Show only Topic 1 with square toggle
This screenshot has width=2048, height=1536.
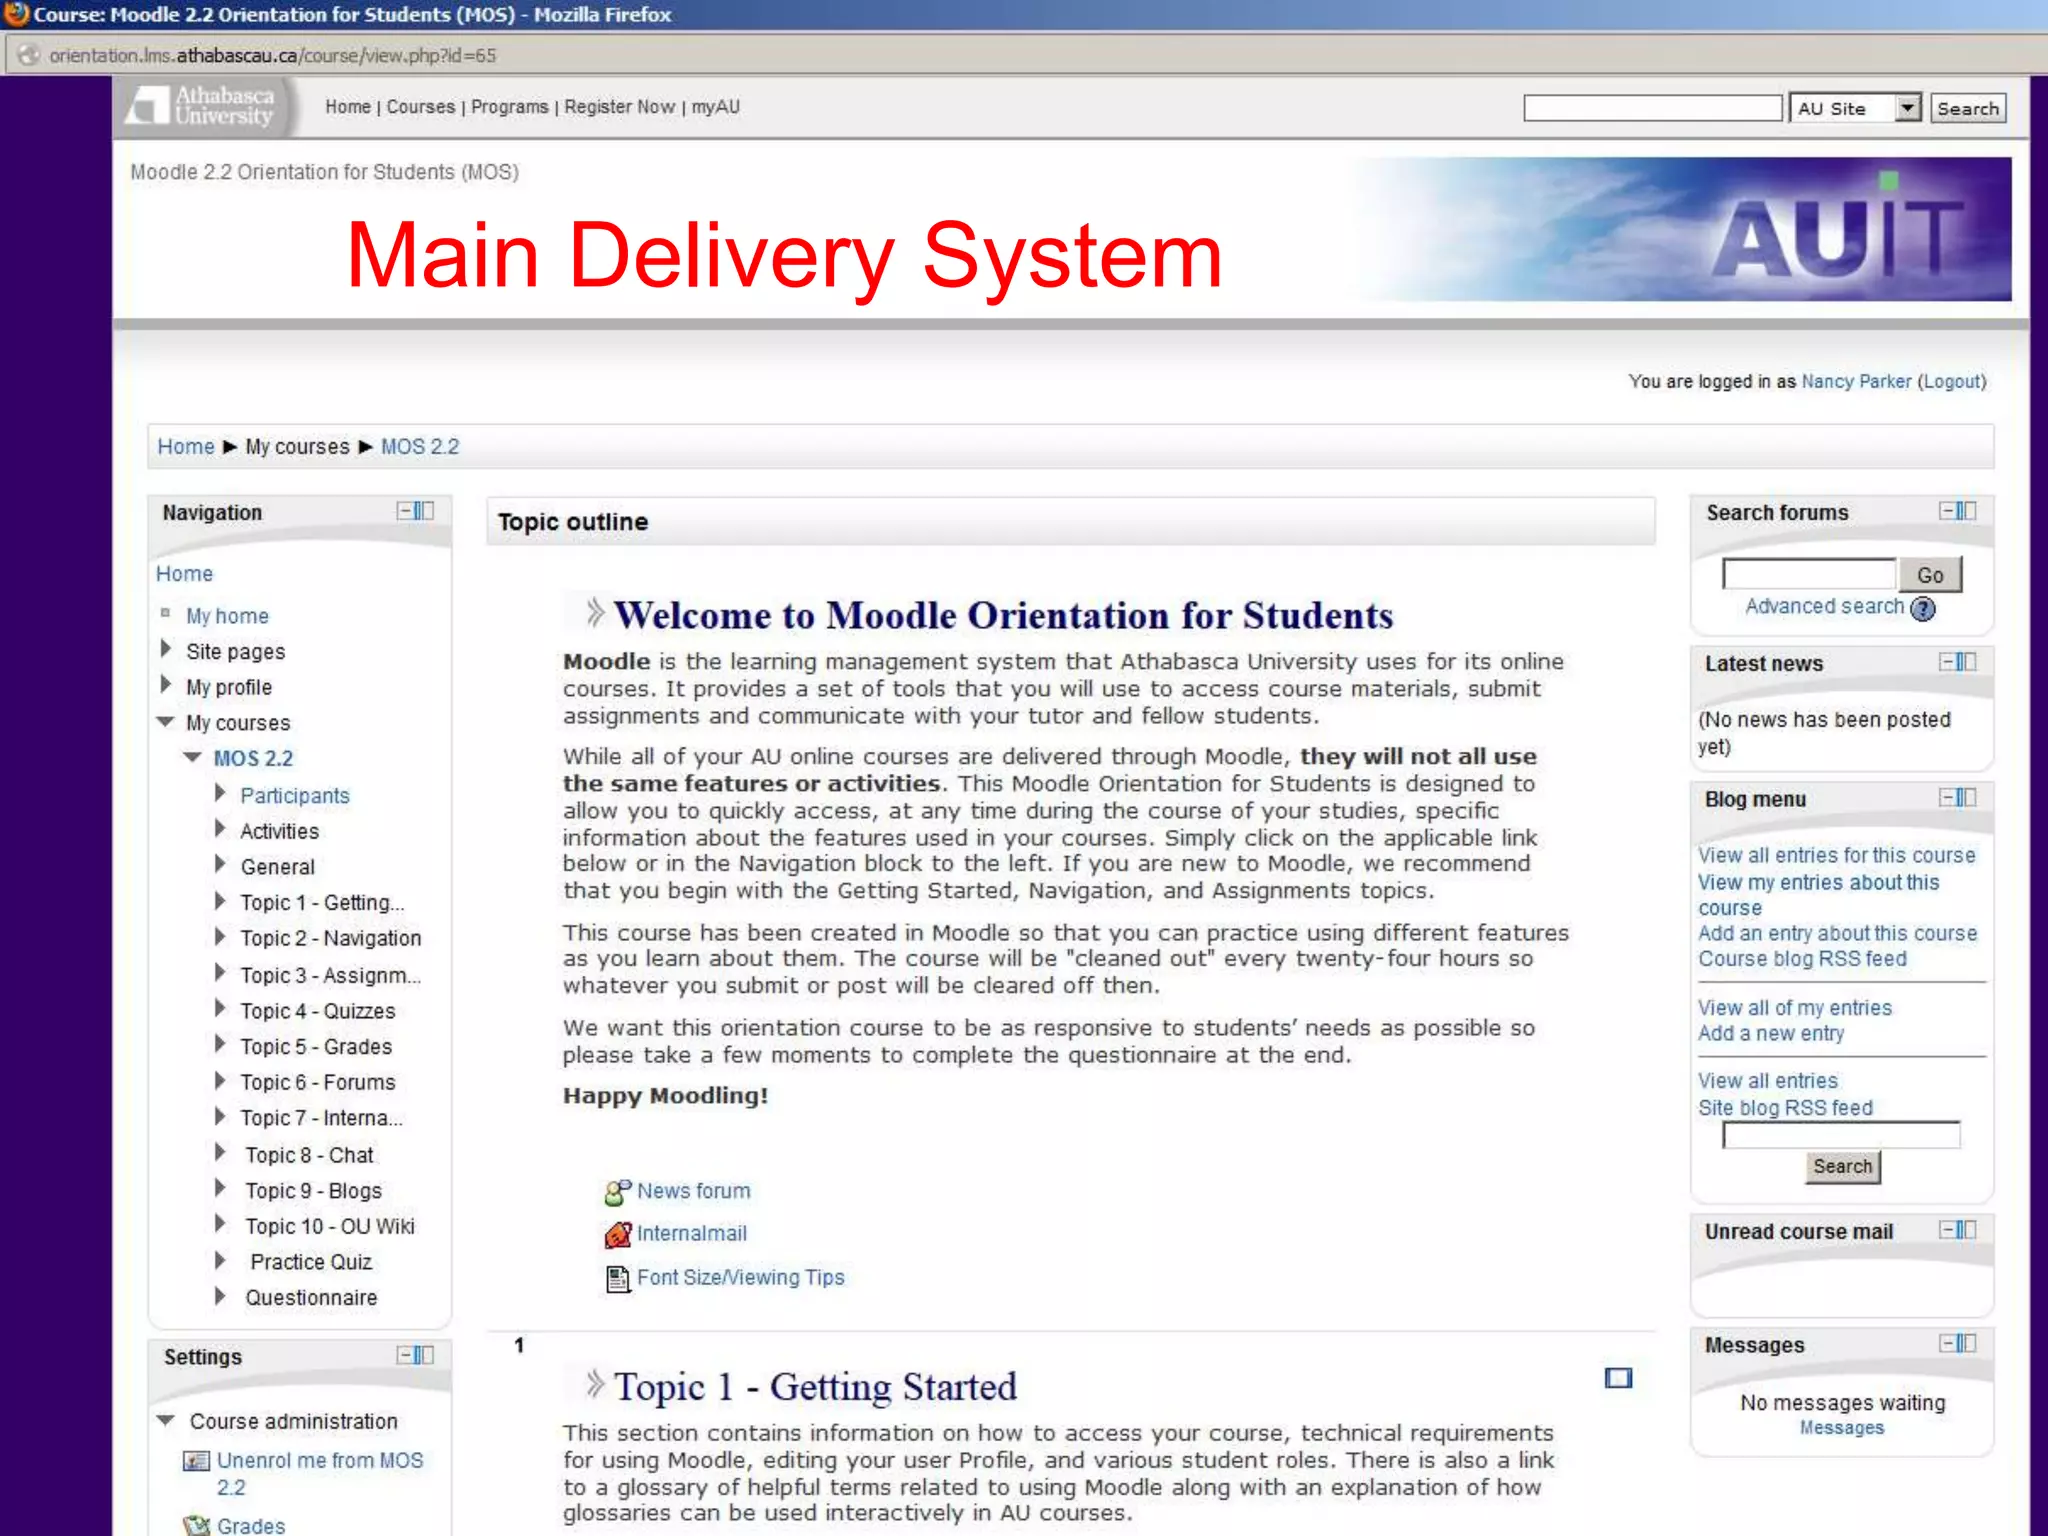[1617, 1378]
